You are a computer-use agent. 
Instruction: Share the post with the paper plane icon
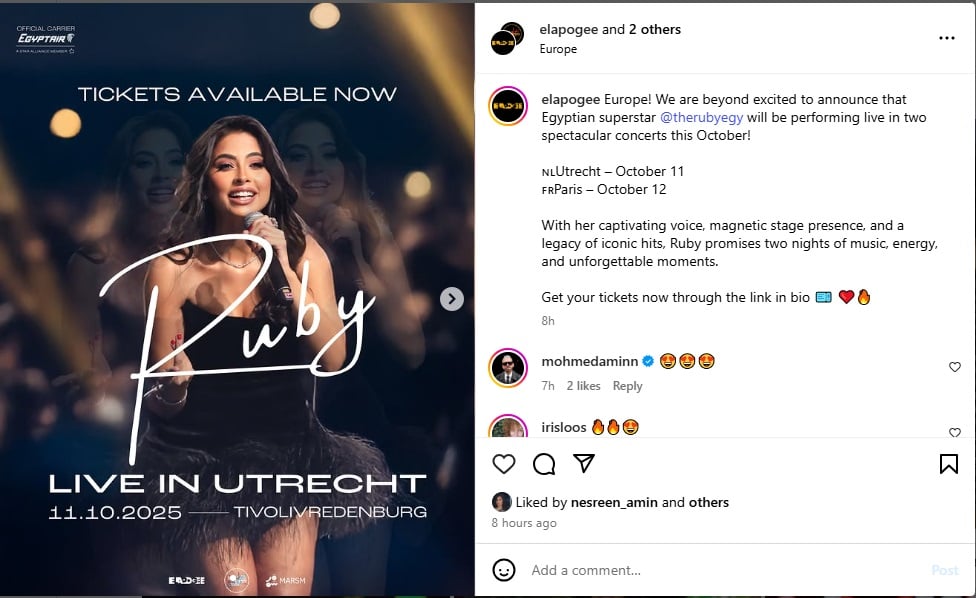pyautogui.click(x=584, y=463)
